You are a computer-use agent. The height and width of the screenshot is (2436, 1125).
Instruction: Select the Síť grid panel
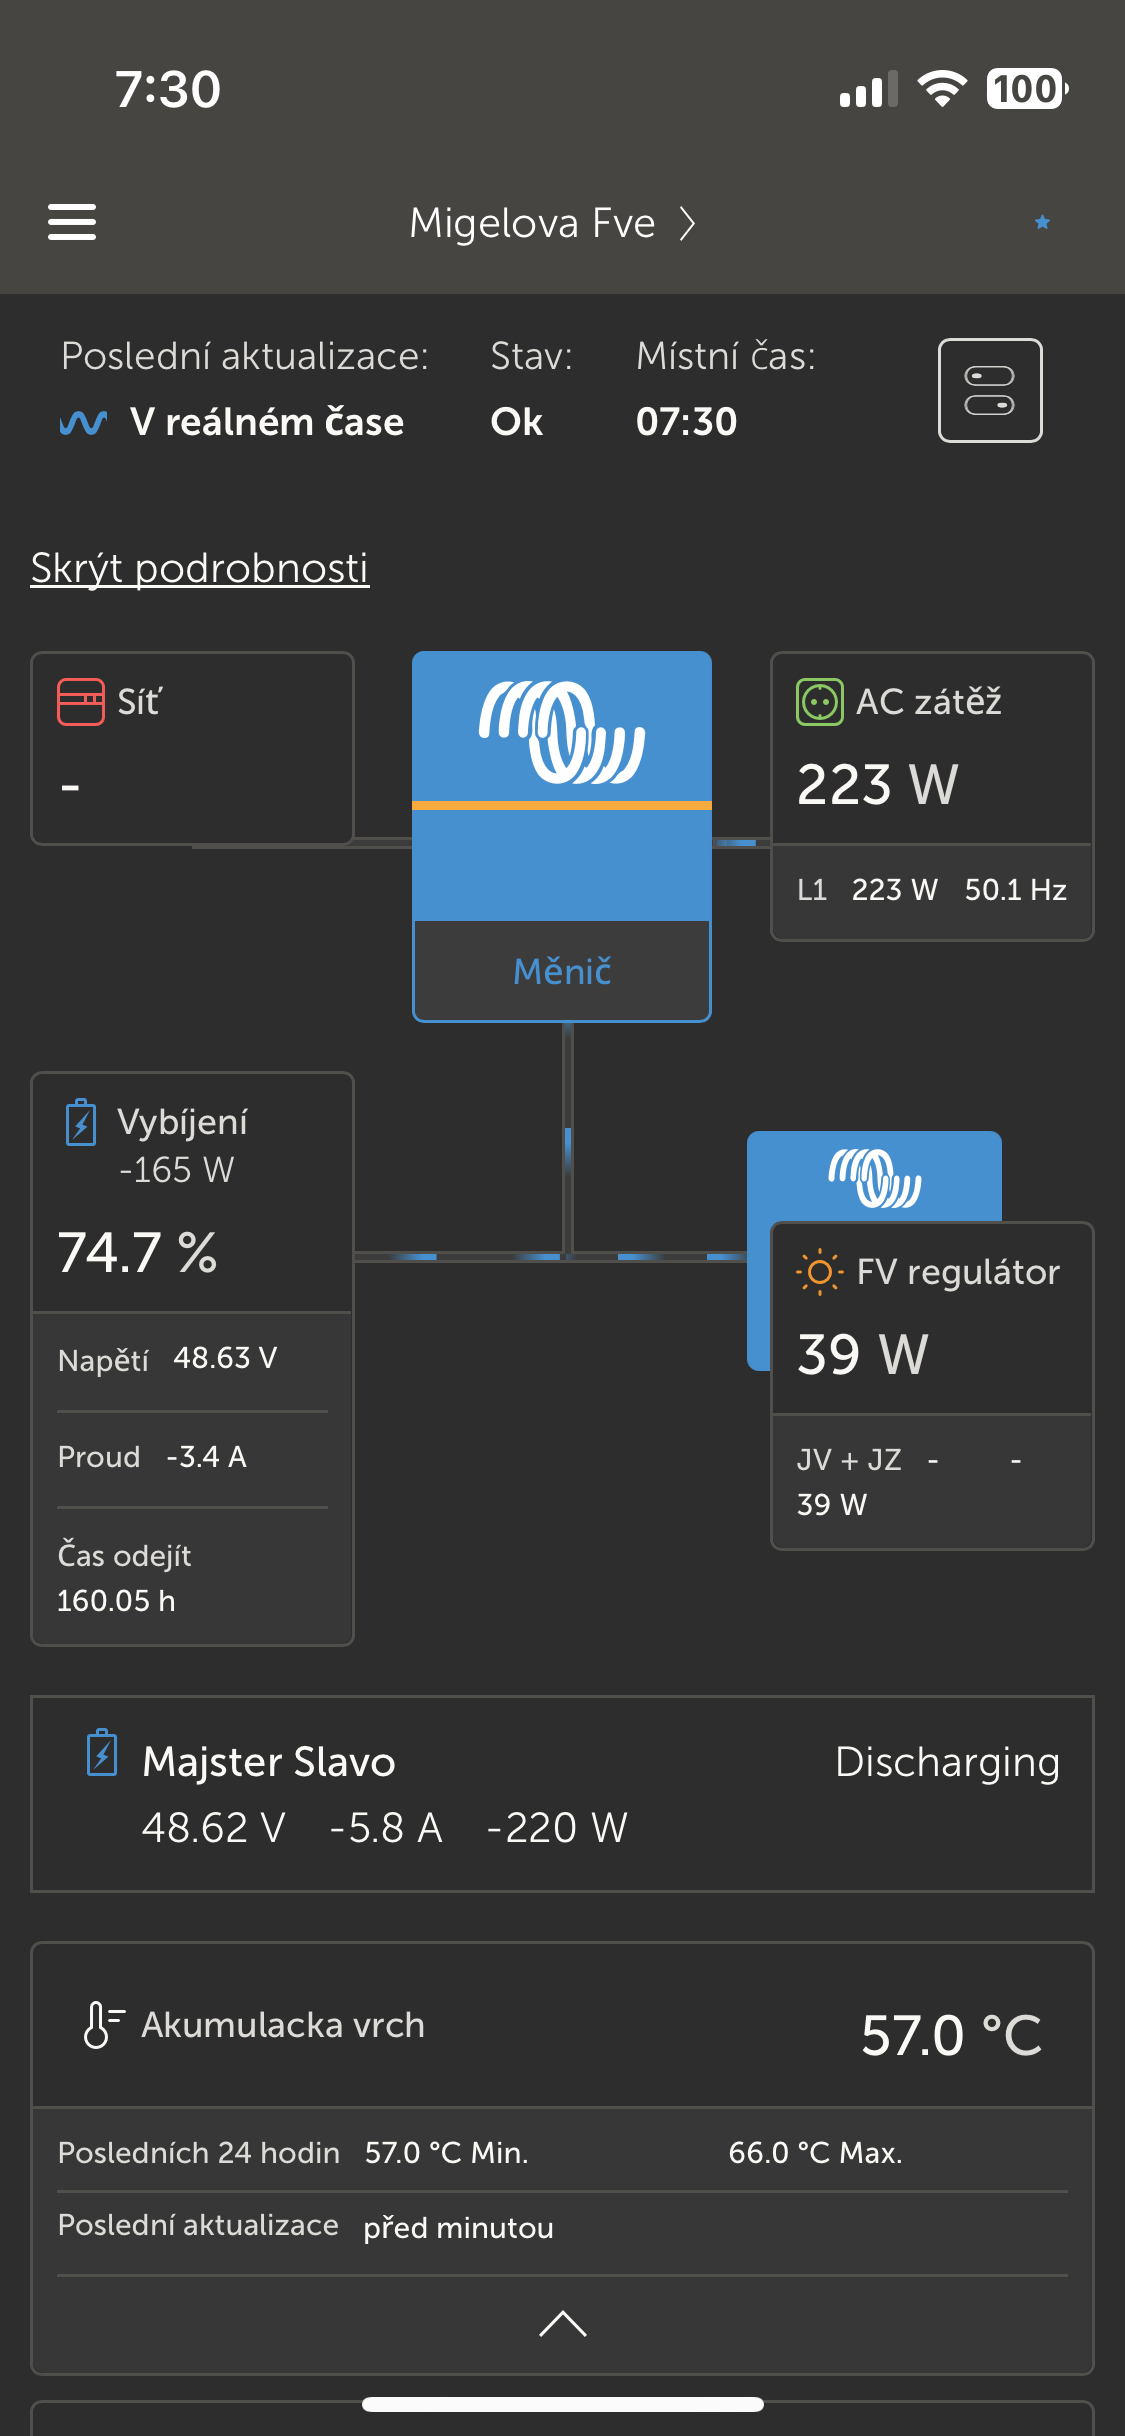pos(192,748)
